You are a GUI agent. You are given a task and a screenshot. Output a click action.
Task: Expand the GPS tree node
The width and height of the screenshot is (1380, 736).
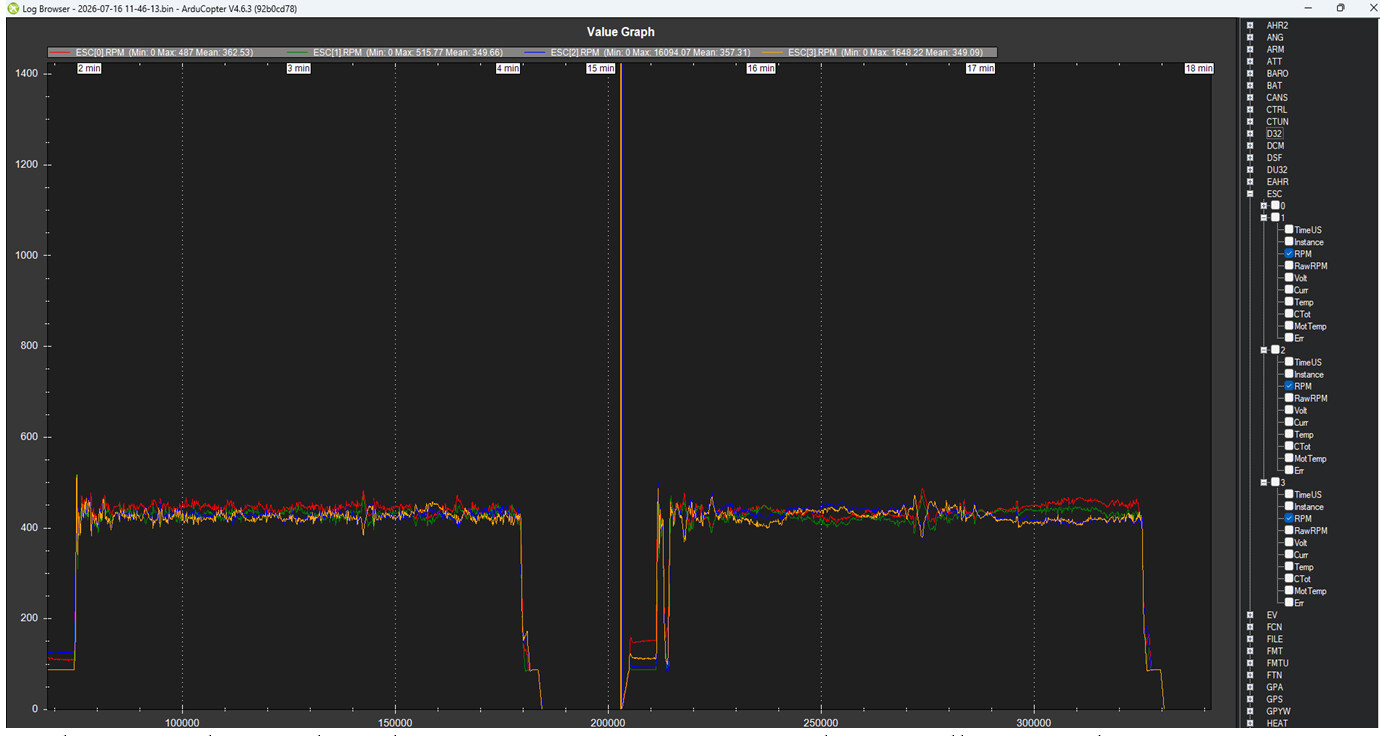[1250, 699]
